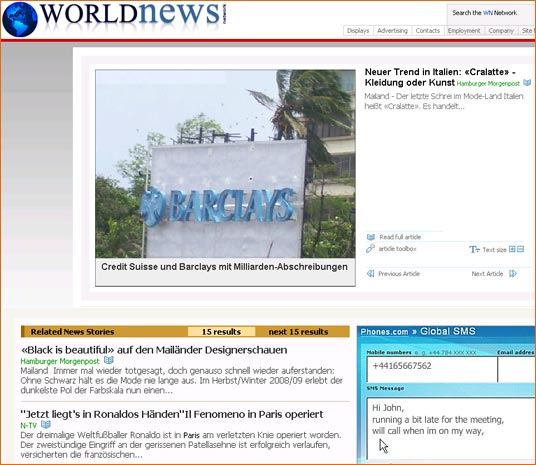Image resolution: width=536 pixels, height=465 pixels.
Task: Open the Employment menu item
Action: point(464,31)
